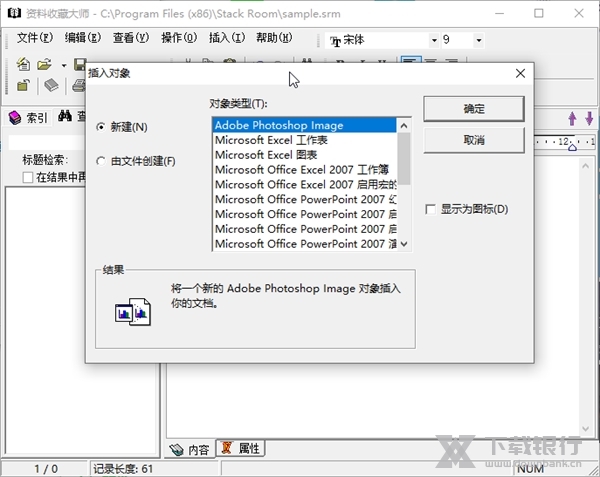Click the open folder toolbar icon
Screen dimensions: 600x477
44,65
